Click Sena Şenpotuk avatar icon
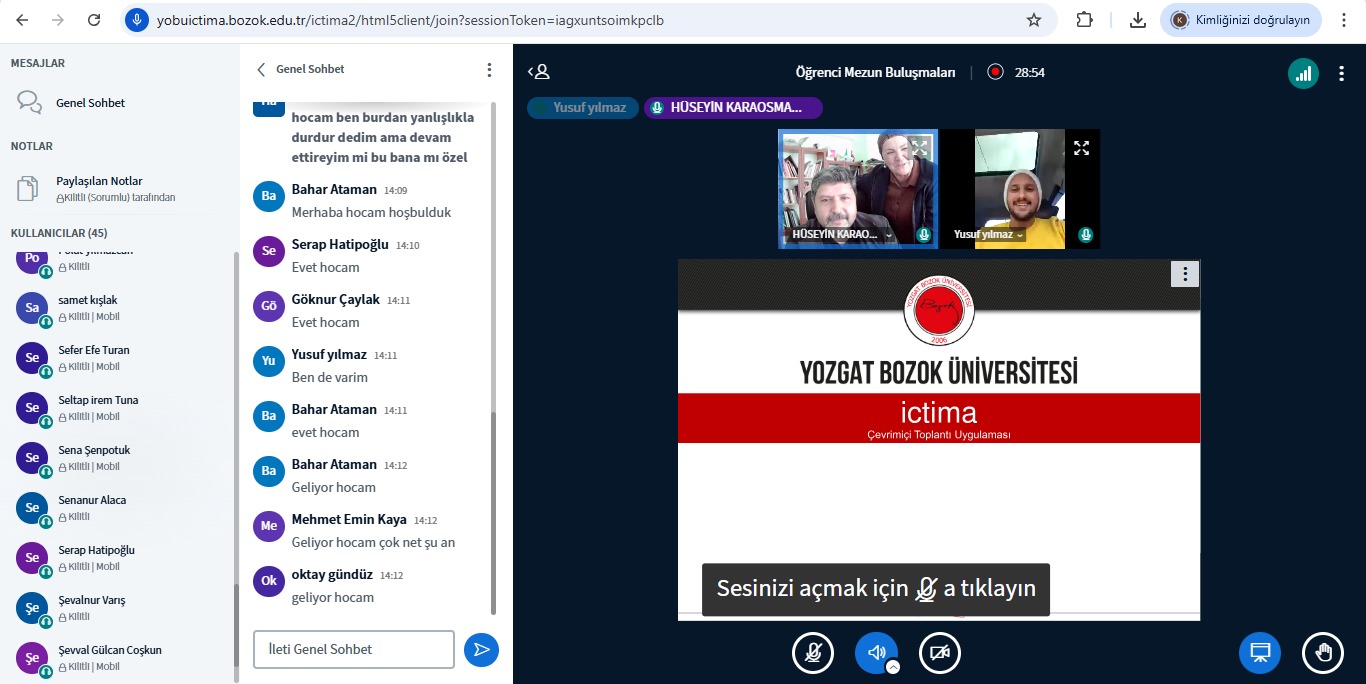This screenshot has height=684, width=1366. point(32,458)
